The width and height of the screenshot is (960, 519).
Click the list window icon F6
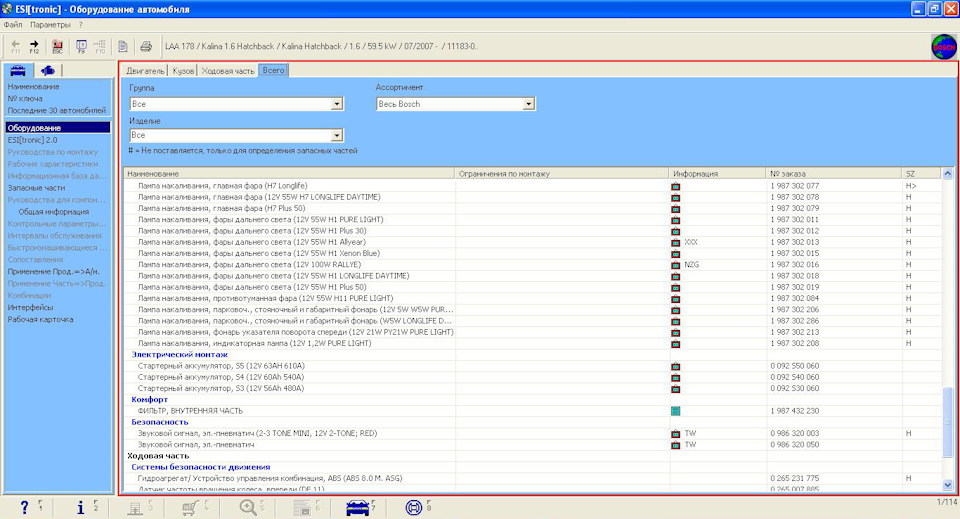pyautogui.click(x=302, y=507)
